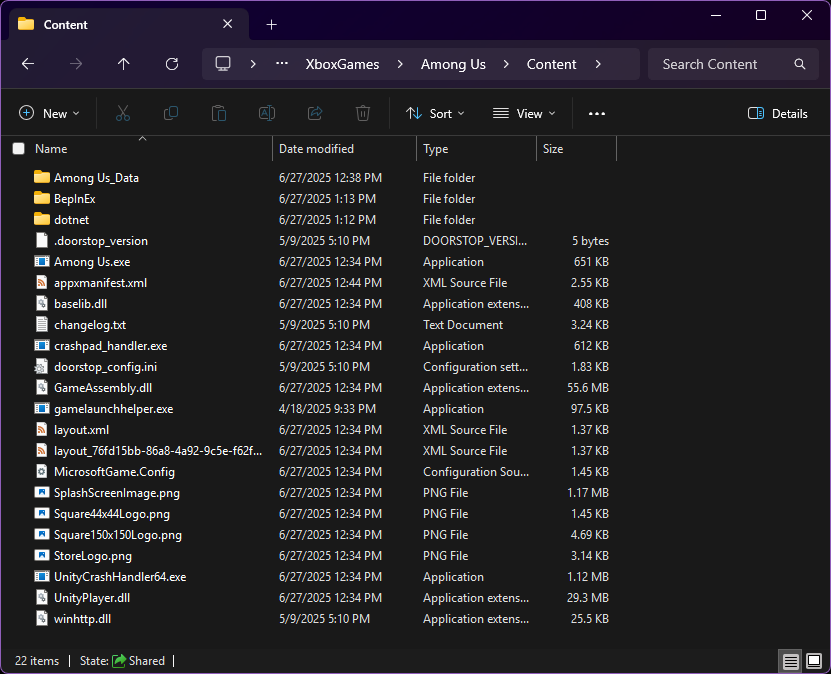Click the changelog.txt document icon
This screenshot has height=674, width=831.
point(42,324)
